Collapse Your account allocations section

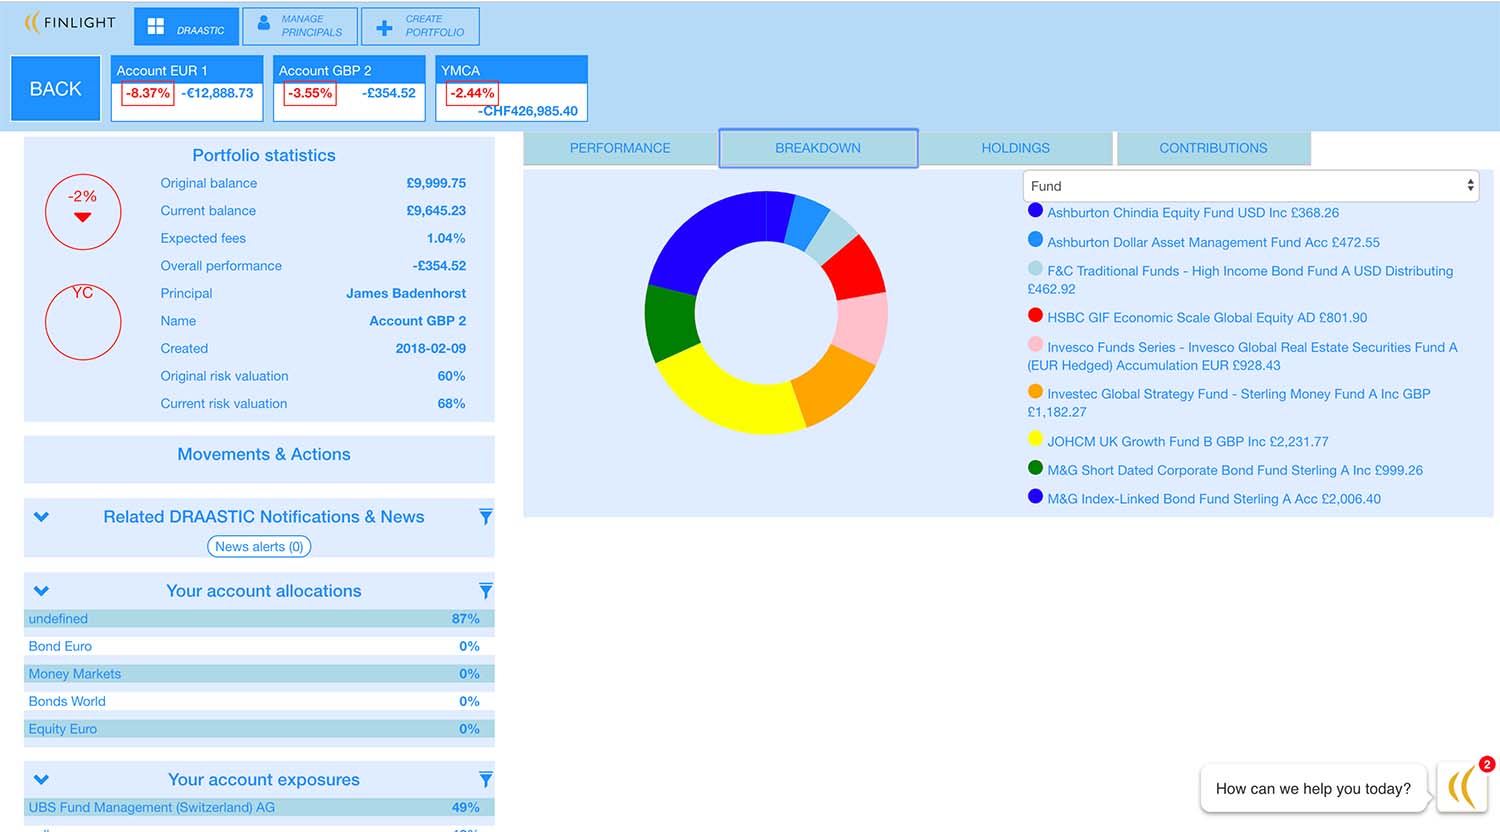(41, 591)
